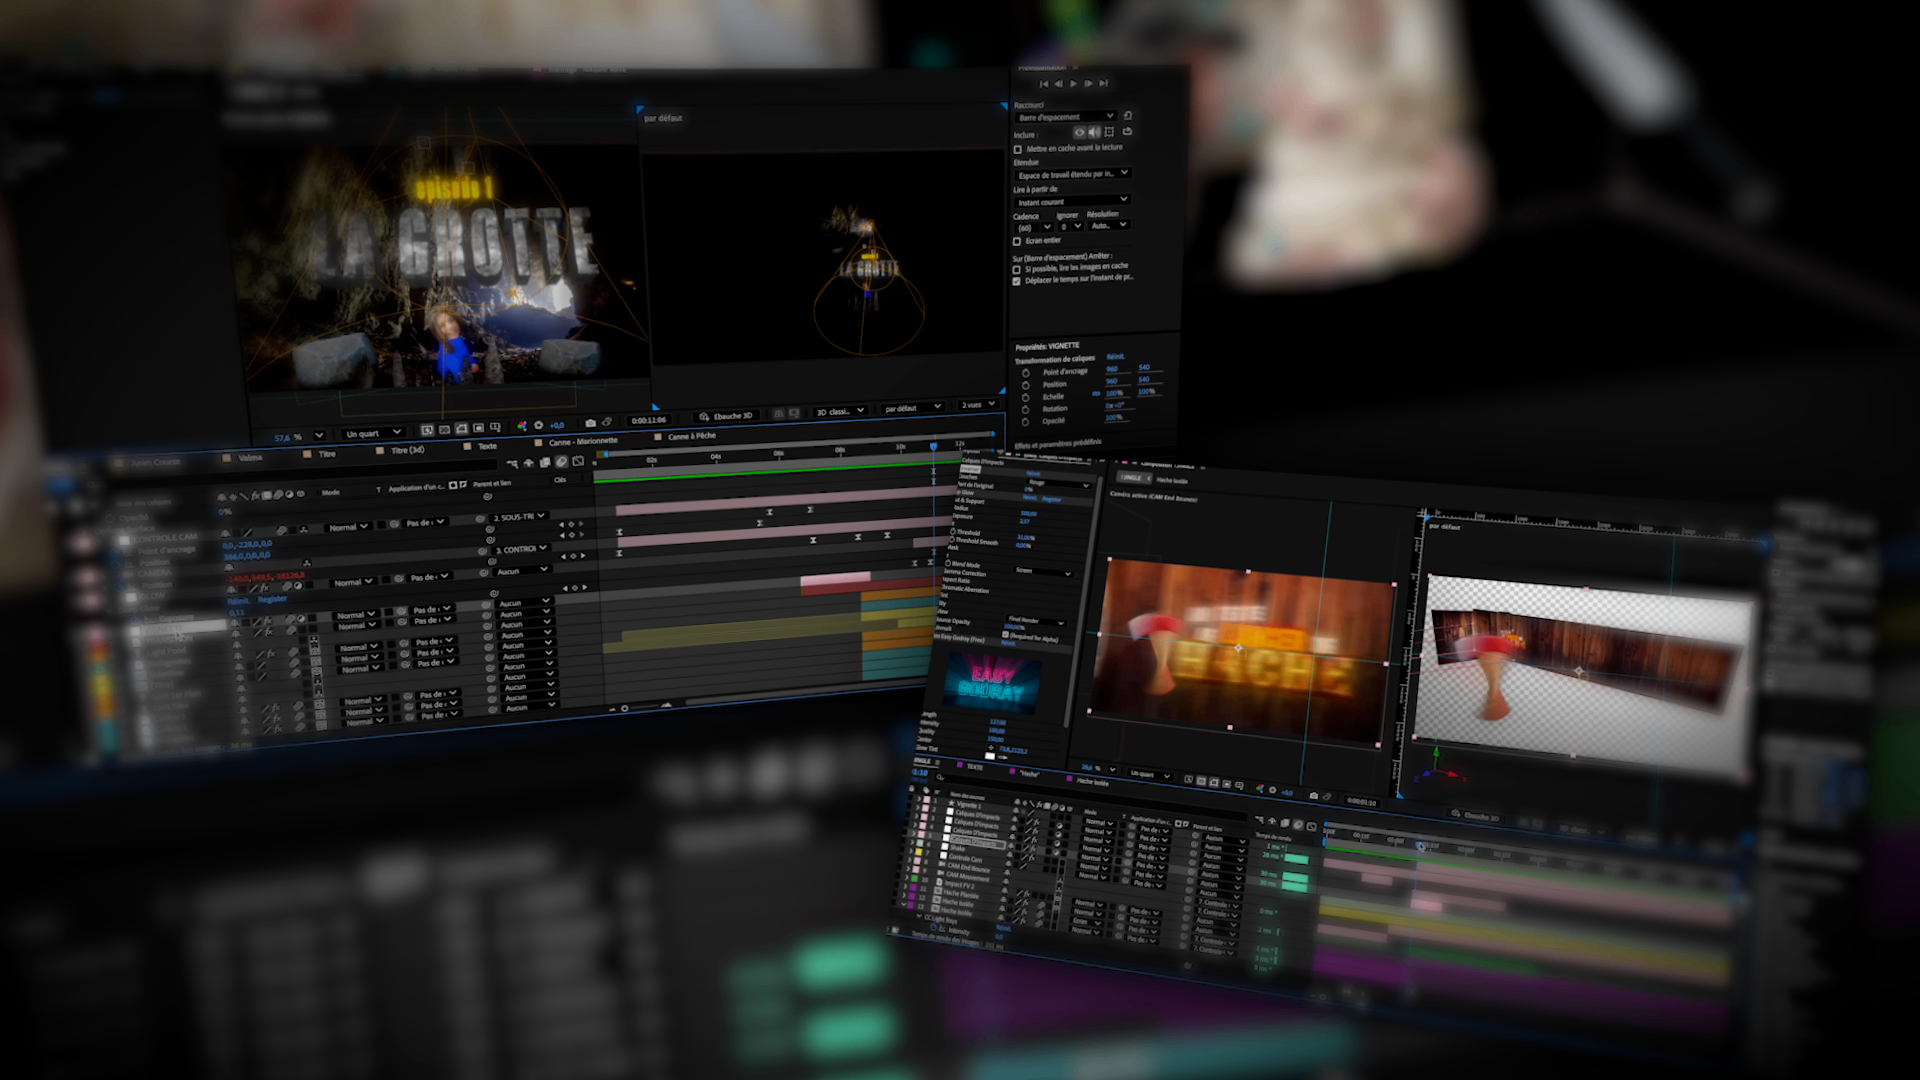The height and width of the screenshot is (1080, 1920).
Task: Switch to the 'Titre (3d)' timeline tab
Action: (x=405, y=450)
